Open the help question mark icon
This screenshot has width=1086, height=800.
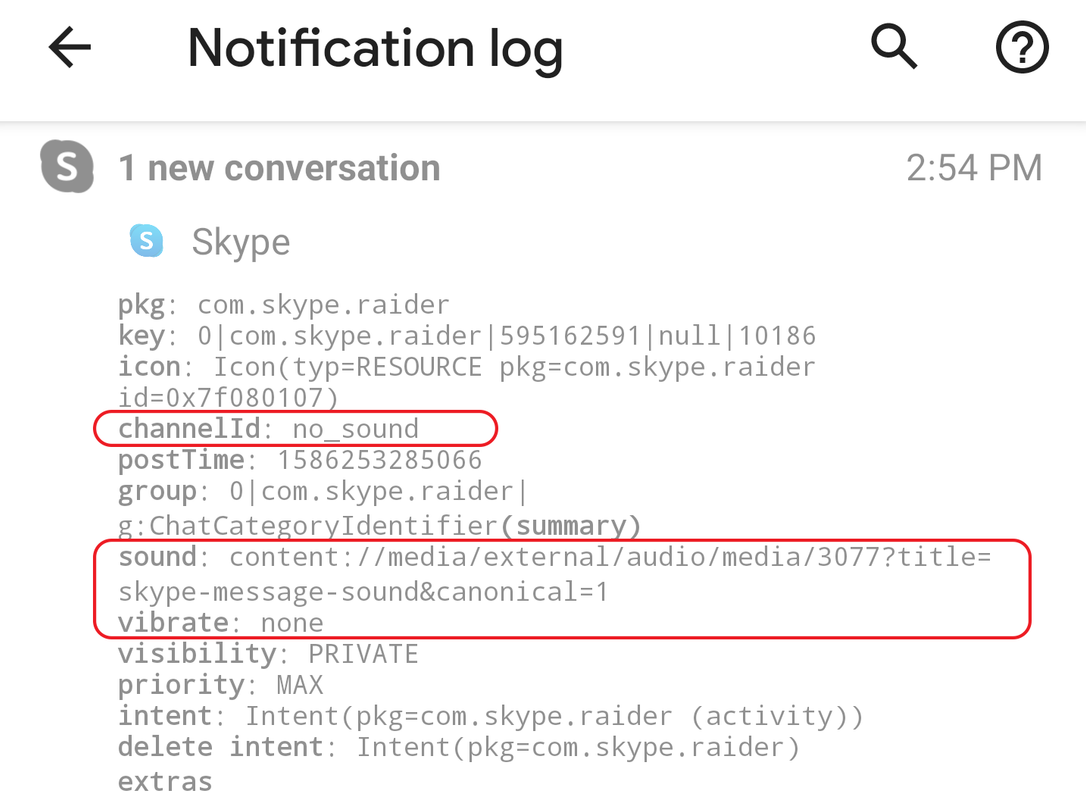[1022, 47]
